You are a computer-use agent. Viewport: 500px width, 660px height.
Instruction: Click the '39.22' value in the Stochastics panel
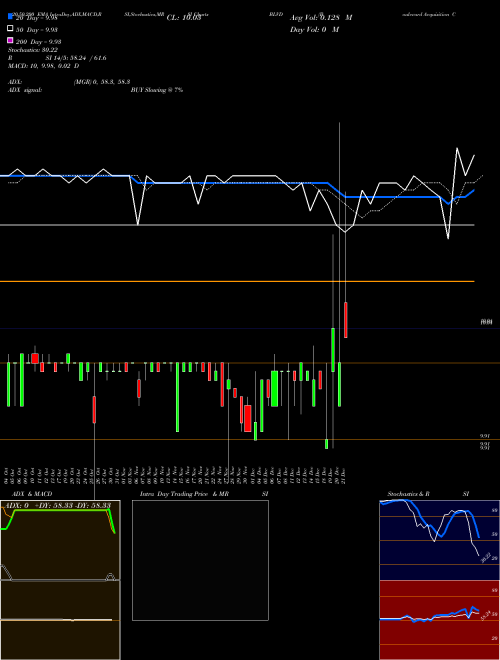[x=485, y=558]
